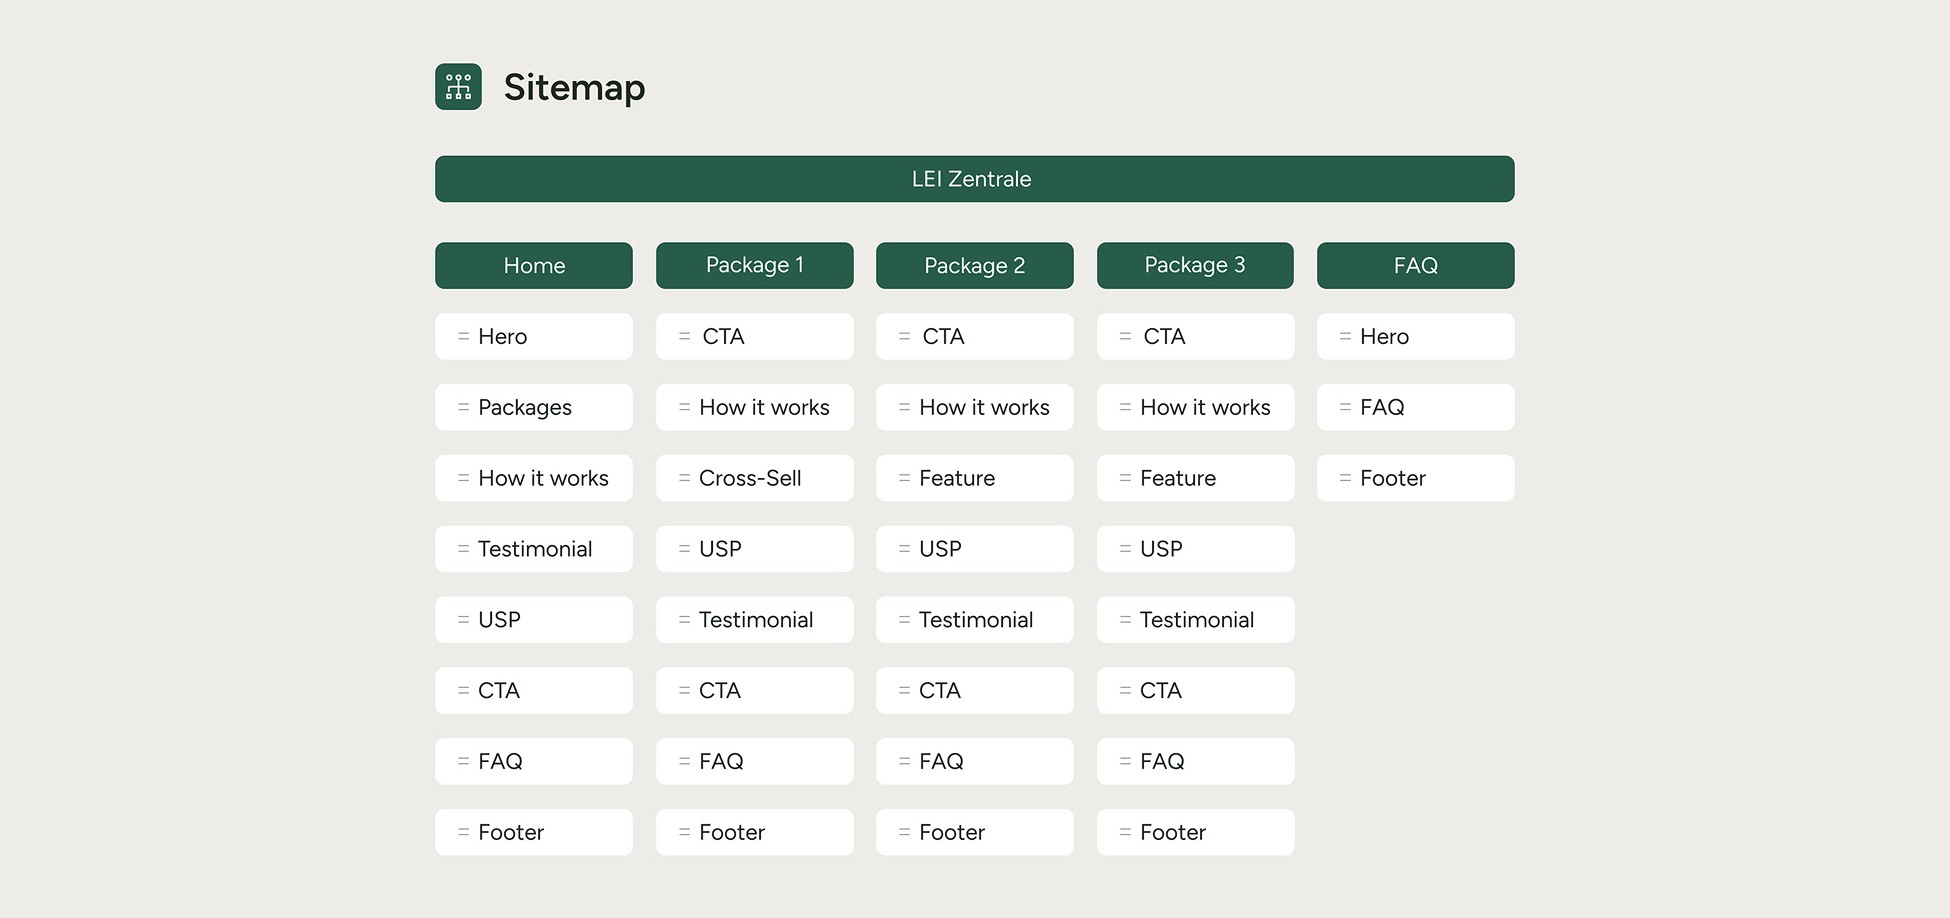Select lower CTA block in Package 3
The height and width of the screenshot is (918, 1950).
click(x=1195, y=690)
